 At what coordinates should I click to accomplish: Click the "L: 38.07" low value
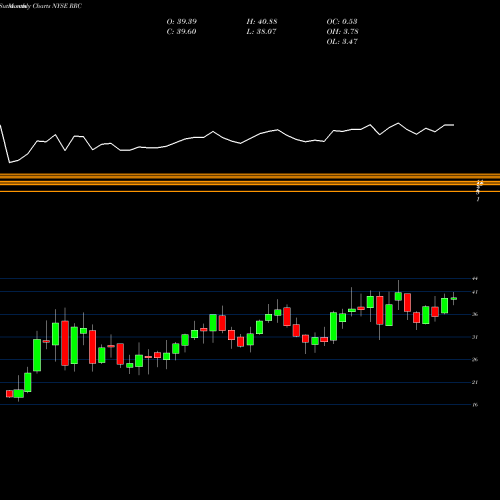261,32
